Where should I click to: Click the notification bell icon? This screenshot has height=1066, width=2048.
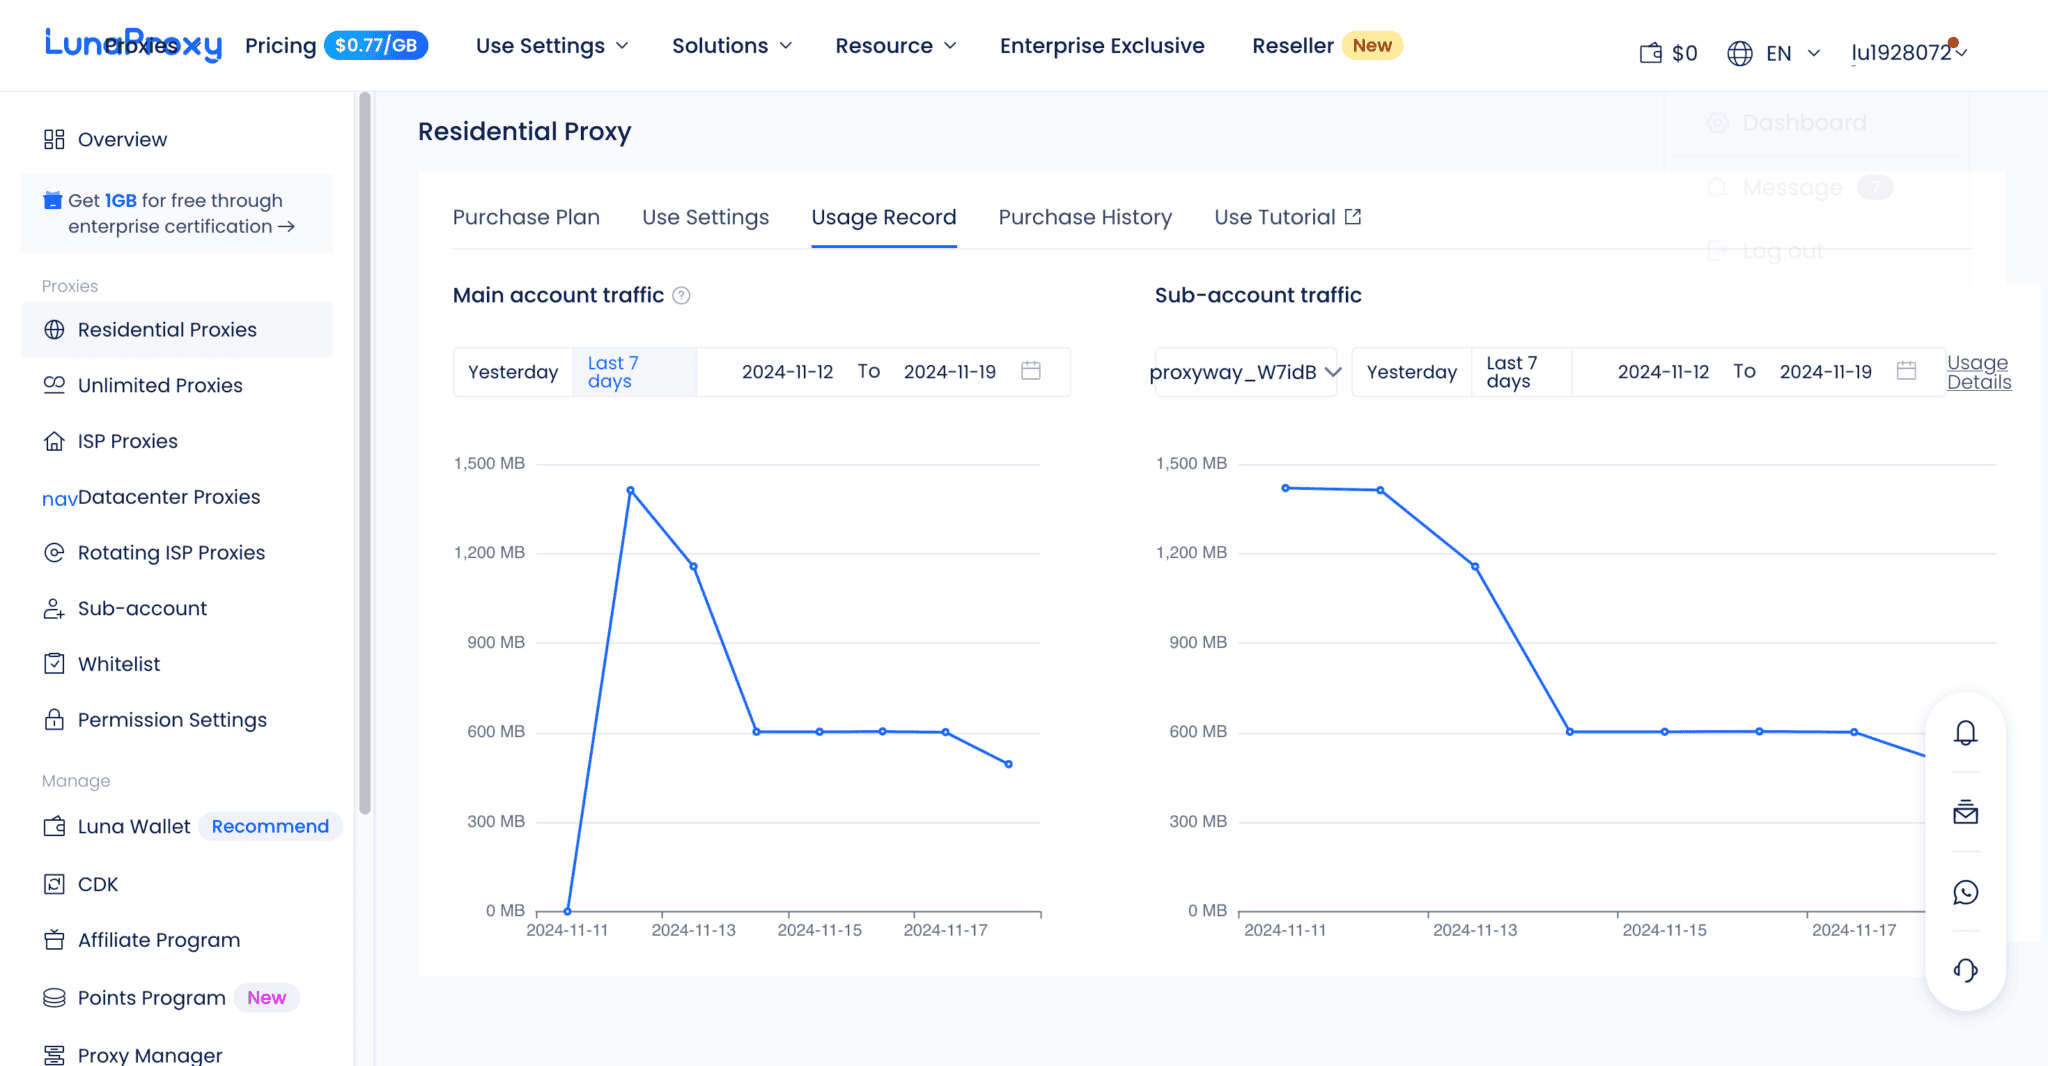click(1966, 731)
